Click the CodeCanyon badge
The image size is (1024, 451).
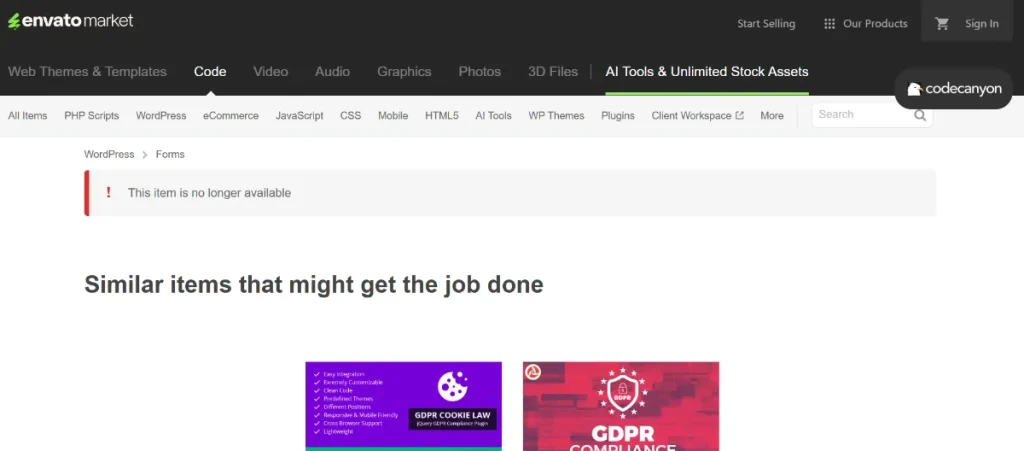click(953, 89)
